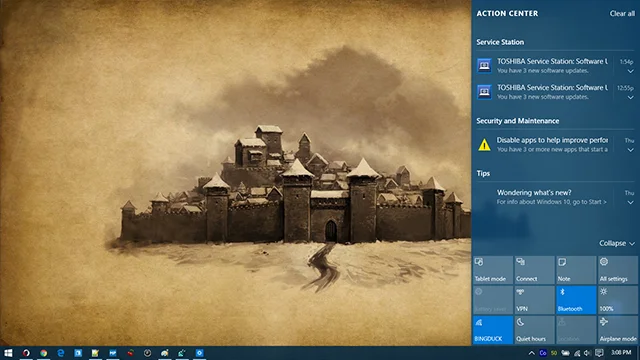
Task: Adjust brightness via the 100% tile
Action: pos(618,300)
